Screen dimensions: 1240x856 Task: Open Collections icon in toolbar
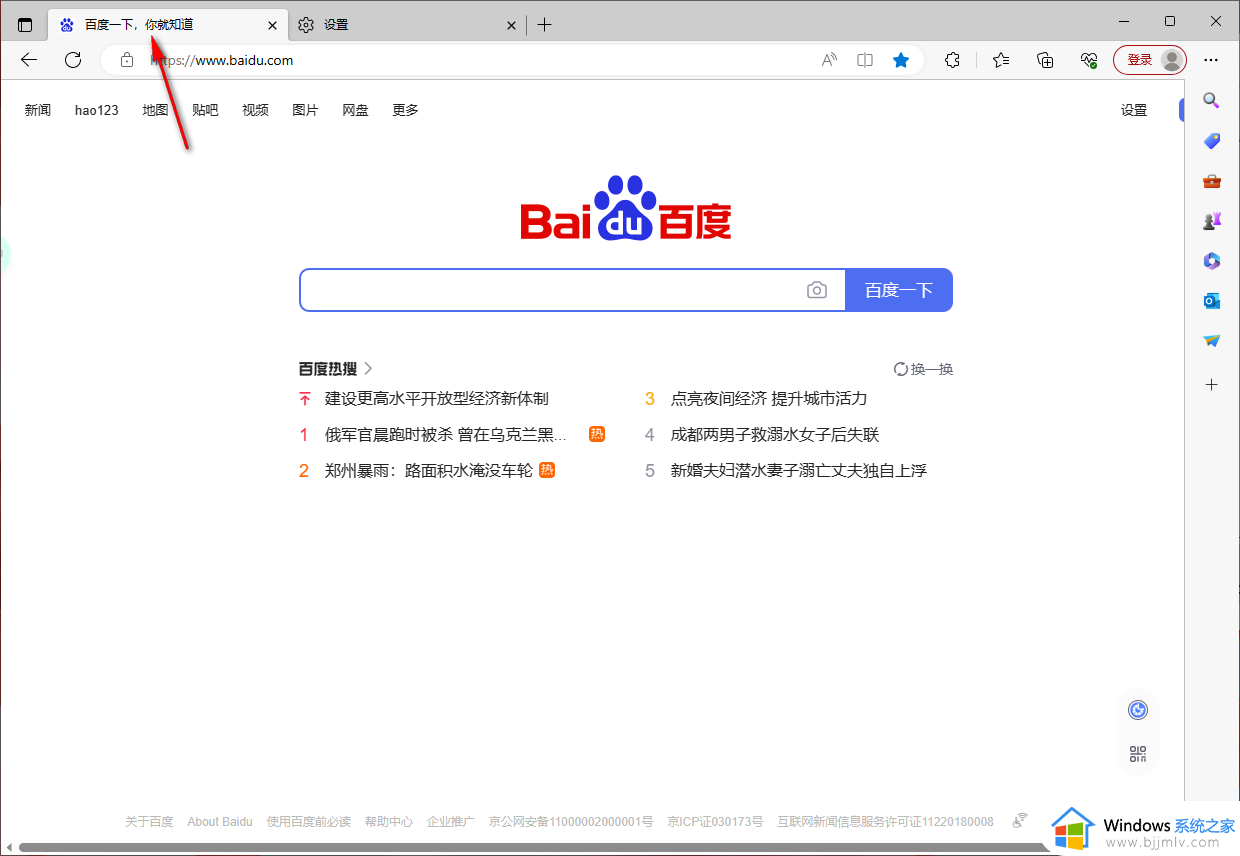click(x=1045, y=60)
